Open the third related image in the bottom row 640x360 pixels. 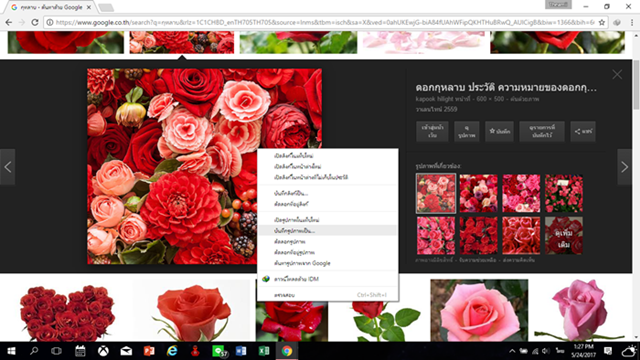coord(521,236)
